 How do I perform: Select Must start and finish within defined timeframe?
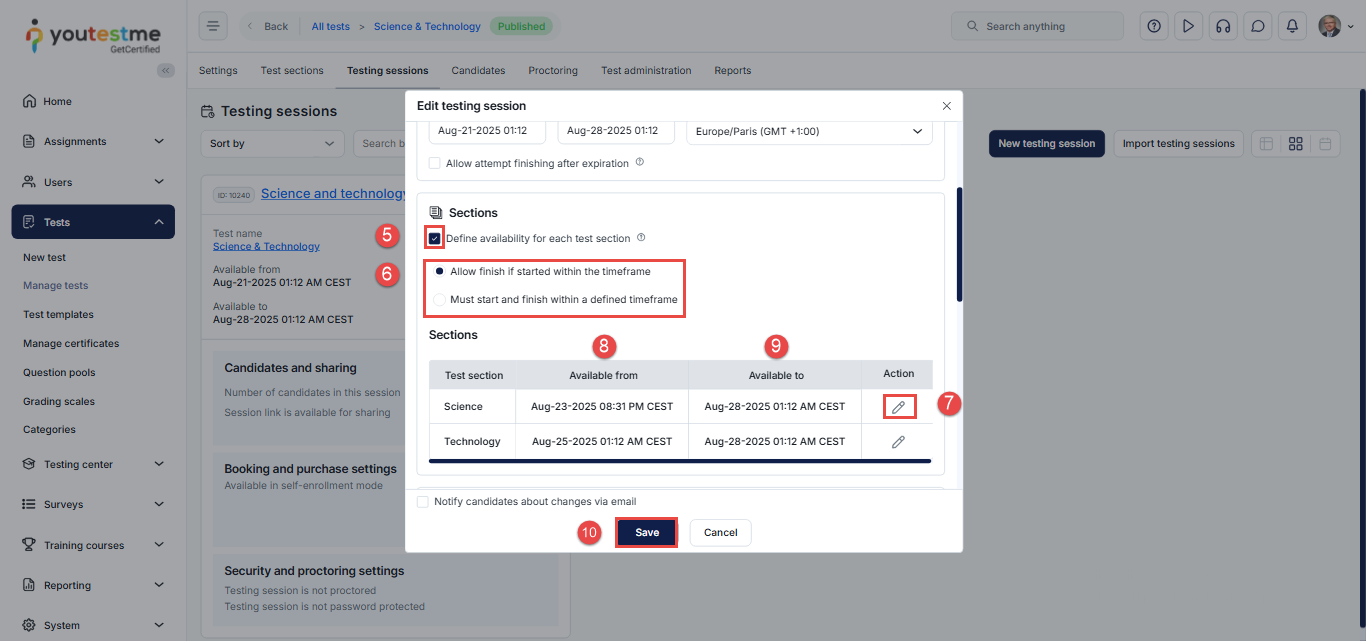point(440,300)
